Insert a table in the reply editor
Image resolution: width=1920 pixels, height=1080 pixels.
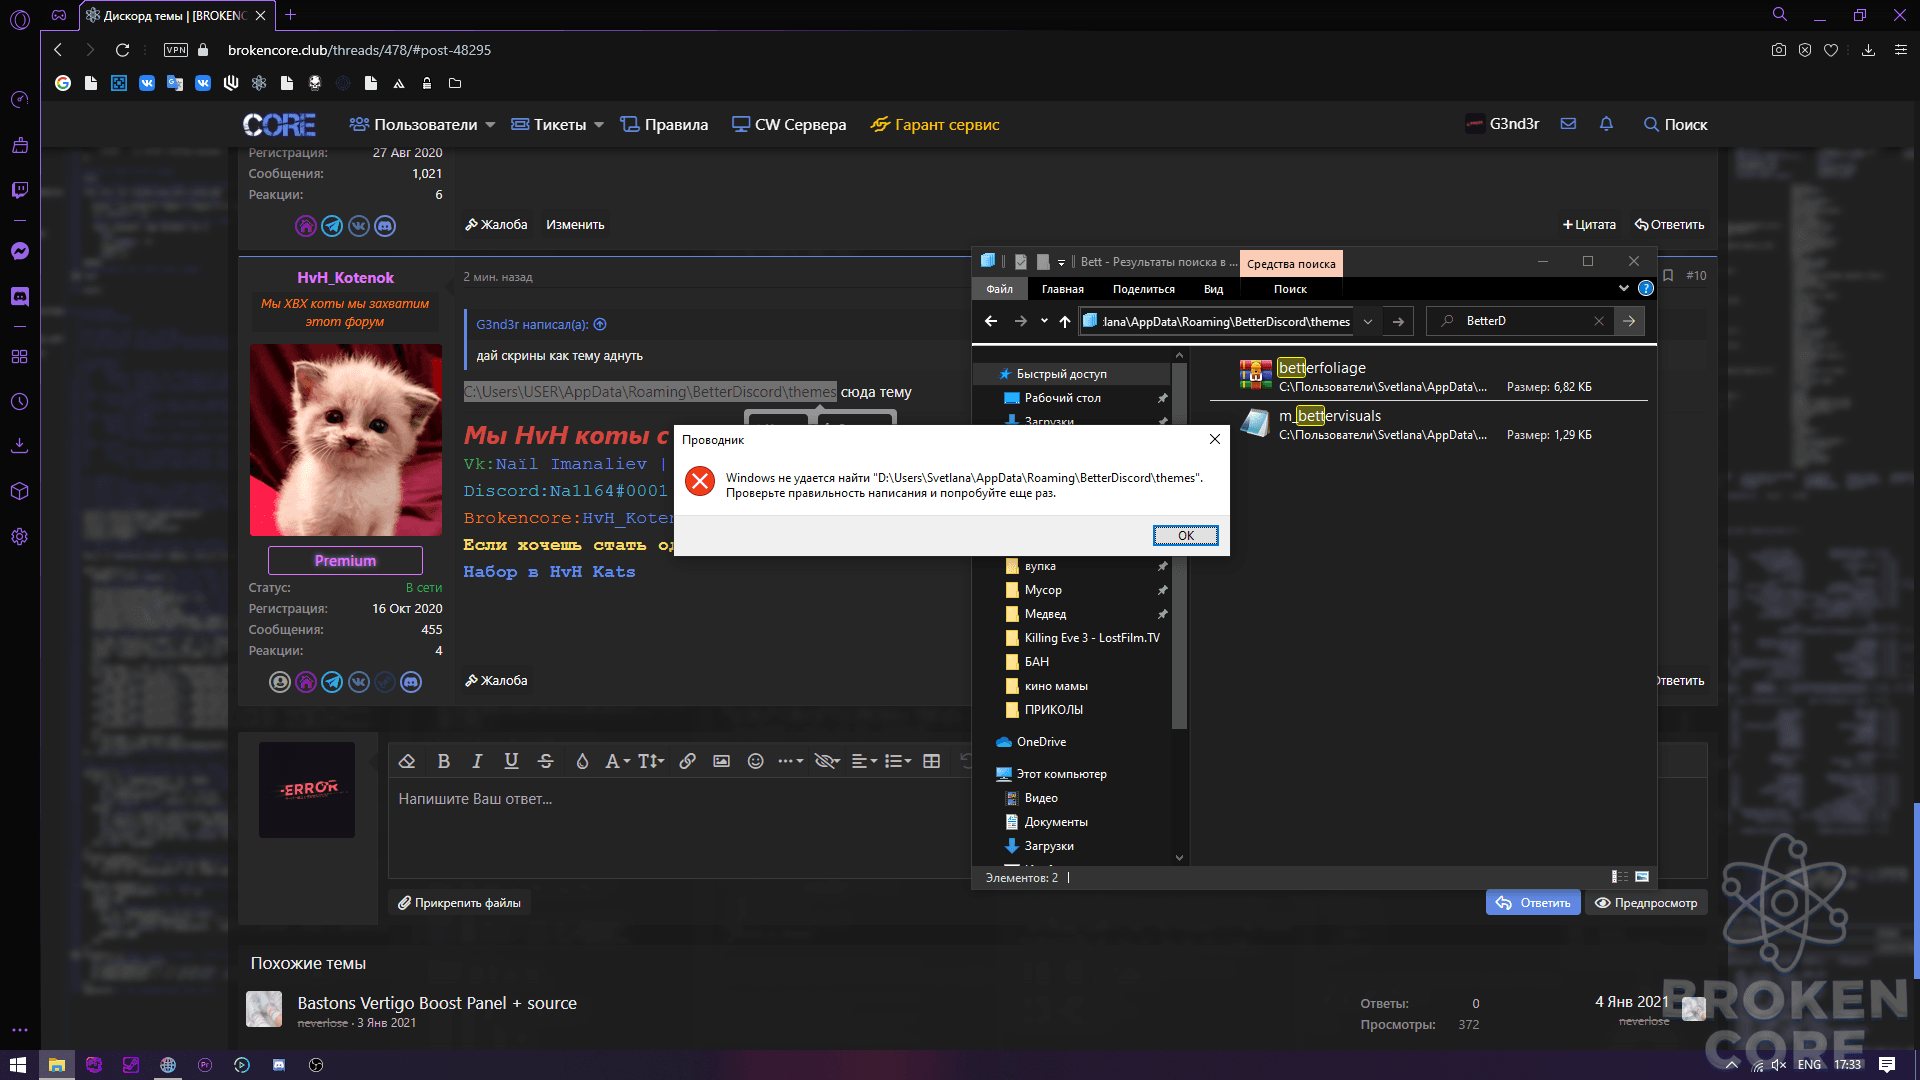click(932, 761)
